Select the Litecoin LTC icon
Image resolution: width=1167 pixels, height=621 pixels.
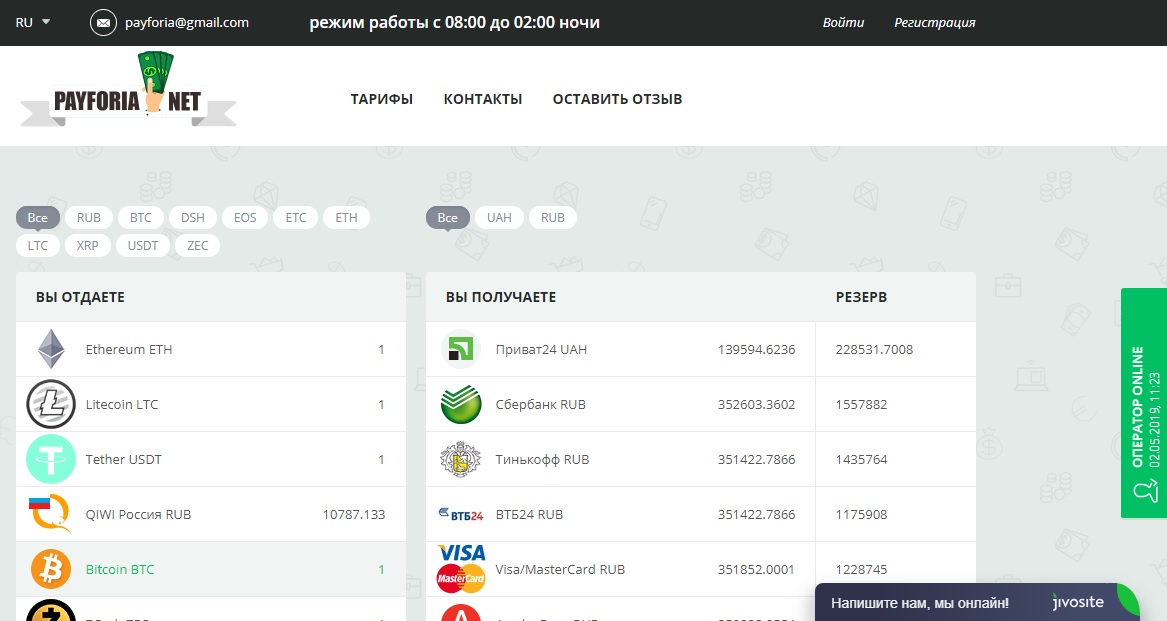click(51, 405)
